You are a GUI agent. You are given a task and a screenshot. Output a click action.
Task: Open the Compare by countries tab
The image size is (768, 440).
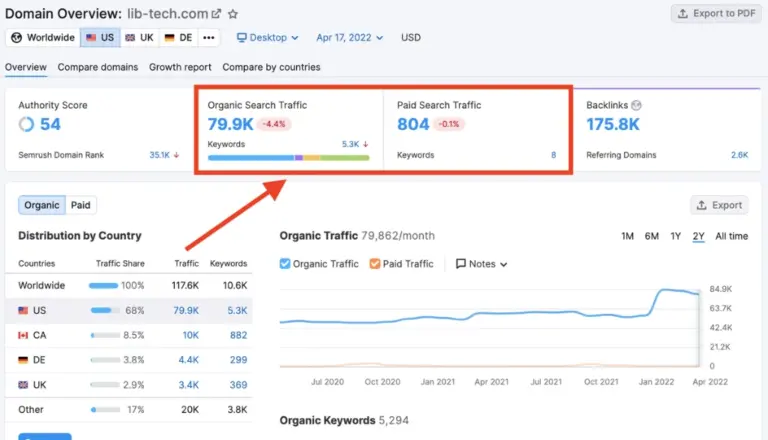(x=271, y=67)
